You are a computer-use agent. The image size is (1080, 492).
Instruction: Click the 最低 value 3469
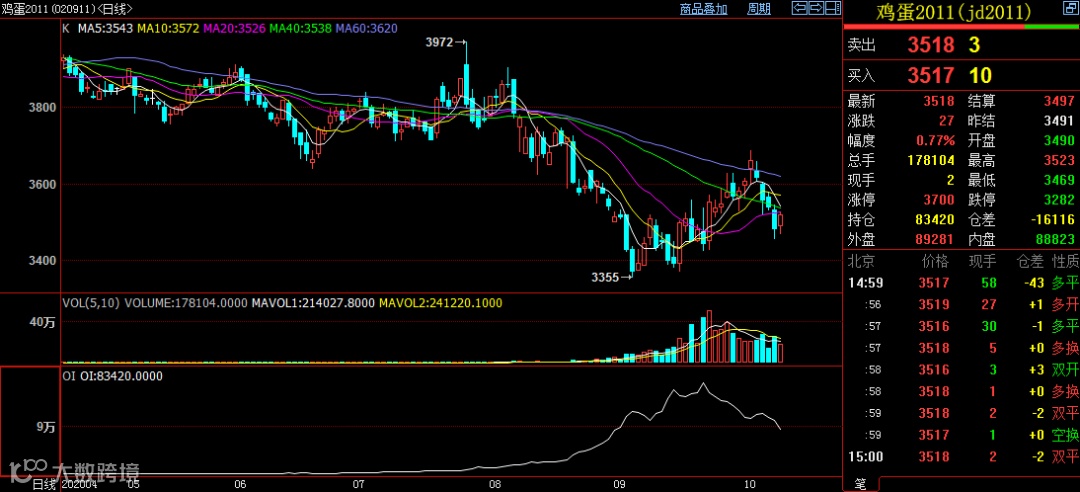tap(1059, 181)
